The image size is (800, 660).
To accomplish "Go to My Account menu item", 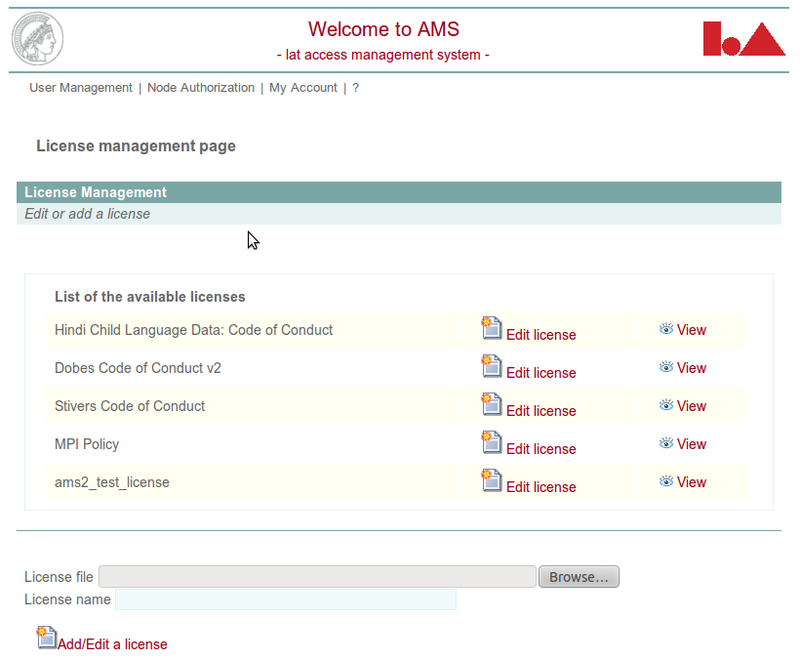I will [303, 88].
